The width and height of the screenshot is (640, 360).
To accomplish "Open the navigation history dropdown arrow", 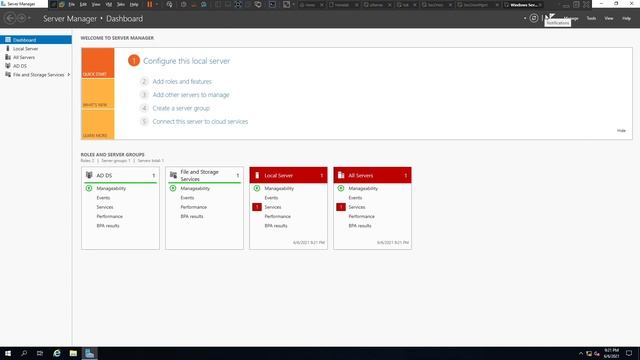I will (x=29, y=18).
